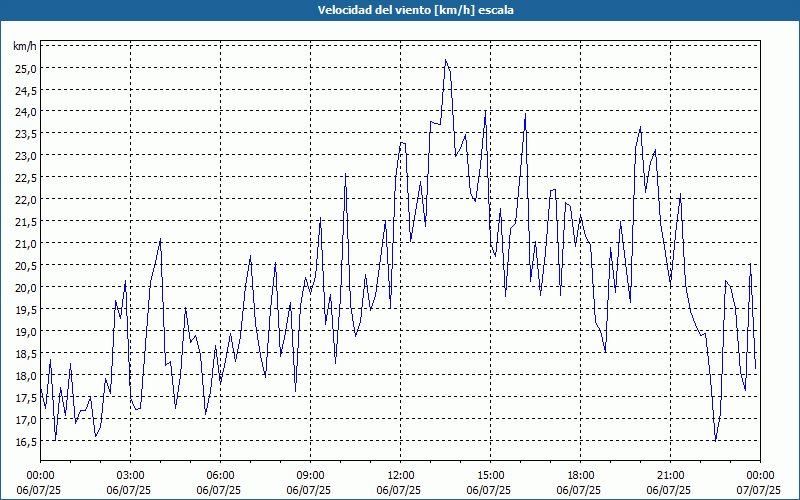The width and height of the screenshot is (800, 500).
Task: Click the highest wind speed peak above 25,0
Action: point(446,60)
